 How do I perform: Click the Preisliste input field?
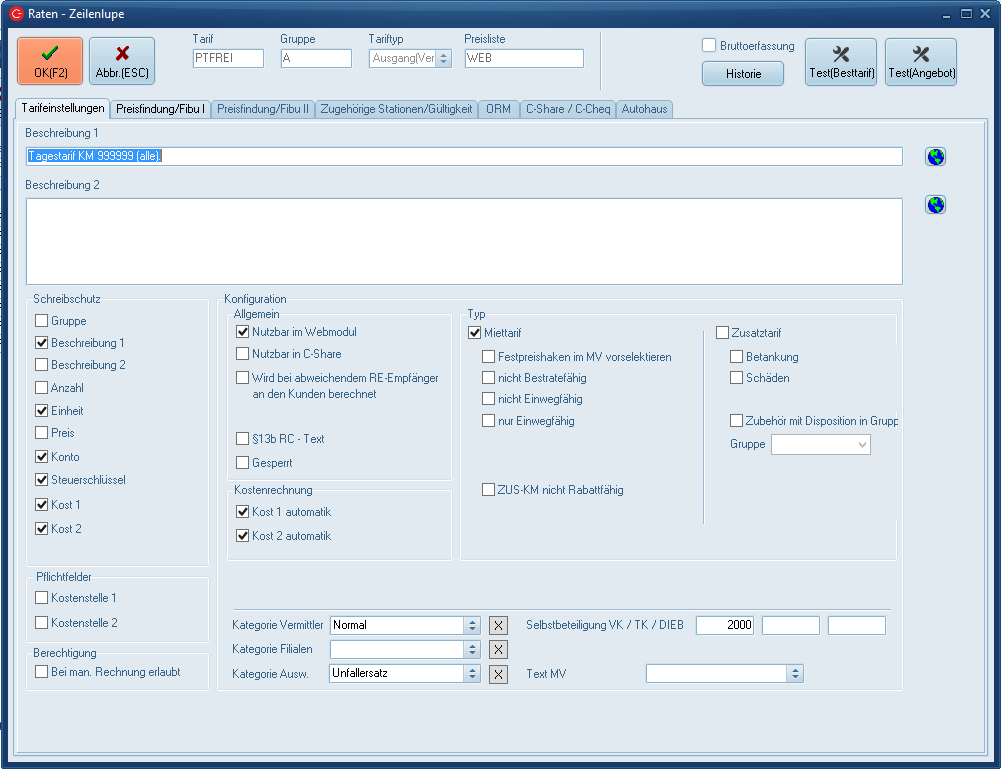[524, 58]
